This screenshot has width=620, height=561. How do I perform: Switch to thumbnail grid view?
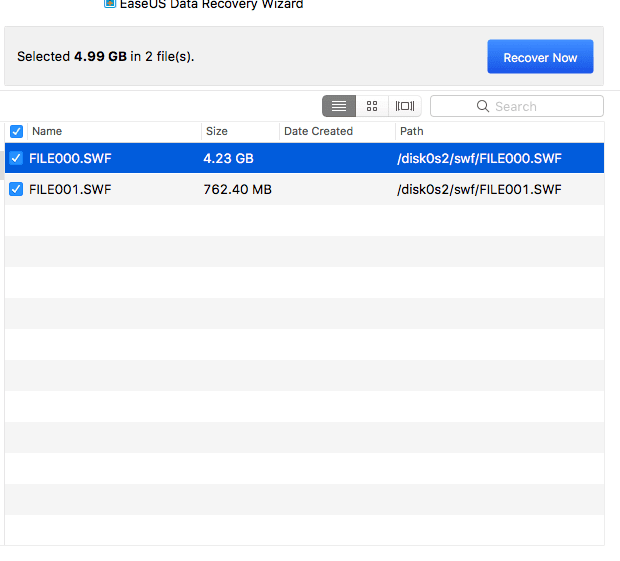click(372, 106)
